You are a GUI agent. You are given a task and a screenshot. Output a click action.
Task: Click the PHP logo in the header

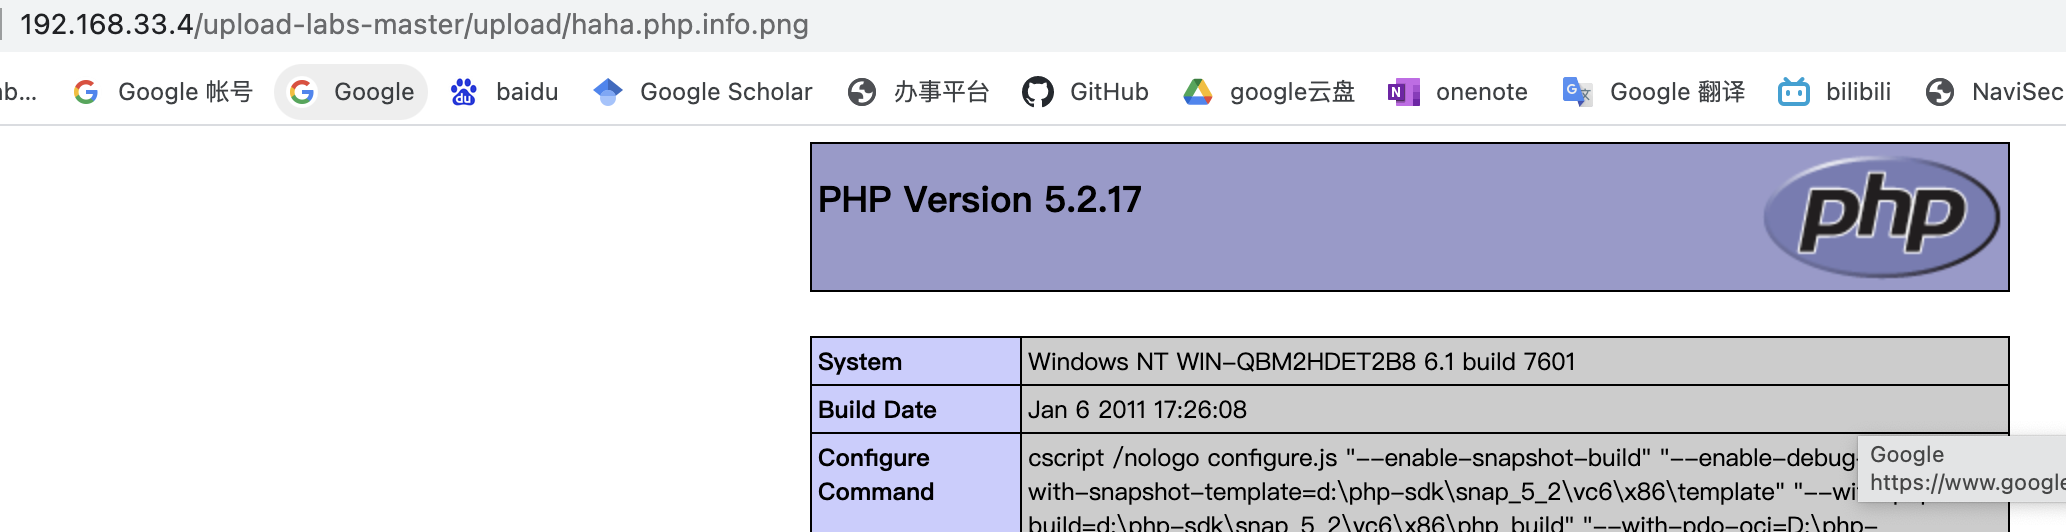click(x=1881, y=217)
